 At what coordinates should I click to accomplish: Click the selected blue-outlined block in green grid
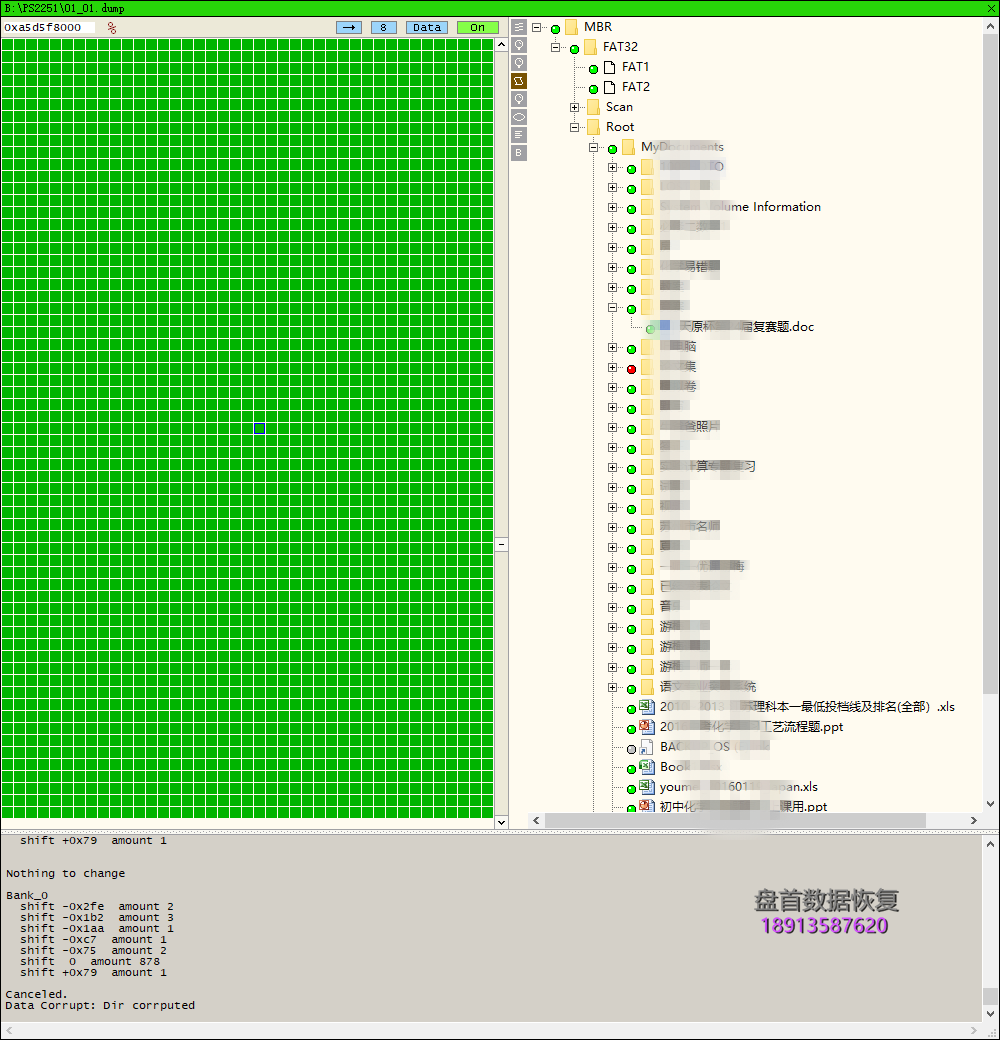click(x=260, y=428)
